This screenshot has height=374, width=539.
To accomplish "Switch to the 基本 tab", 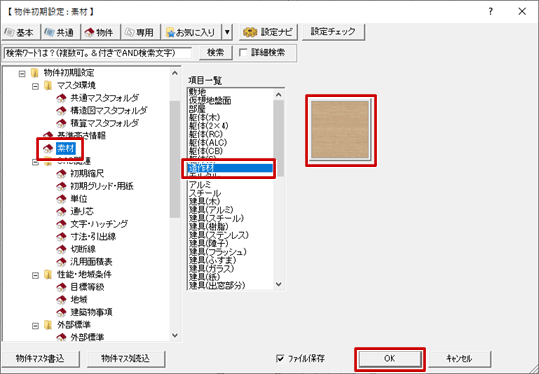I will pyautogui.click(x=20, y=32).
